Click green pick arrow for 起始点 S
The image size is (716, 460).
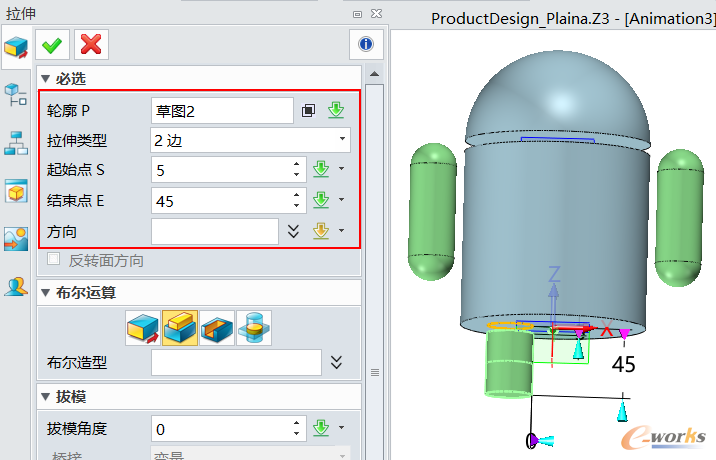(321, 169)
